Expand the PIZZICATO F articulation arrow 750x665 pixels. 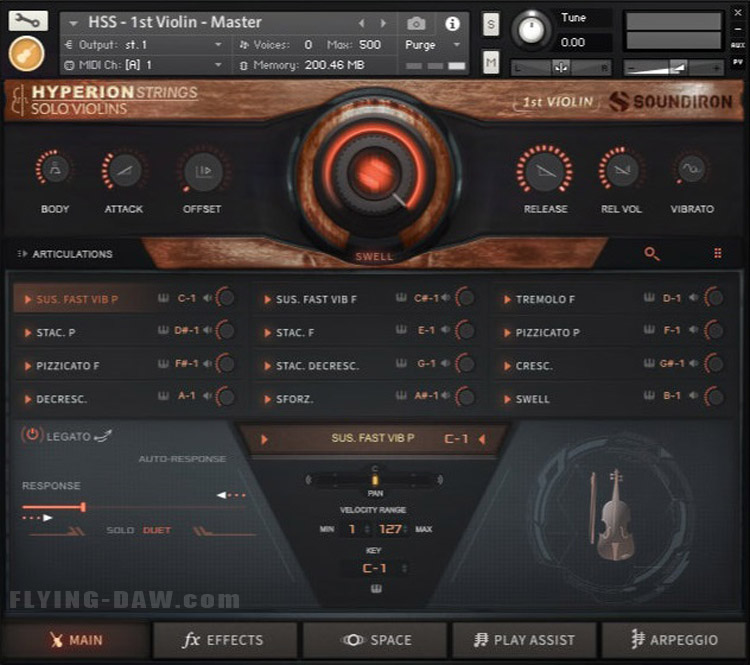click(x=28, y=366)
